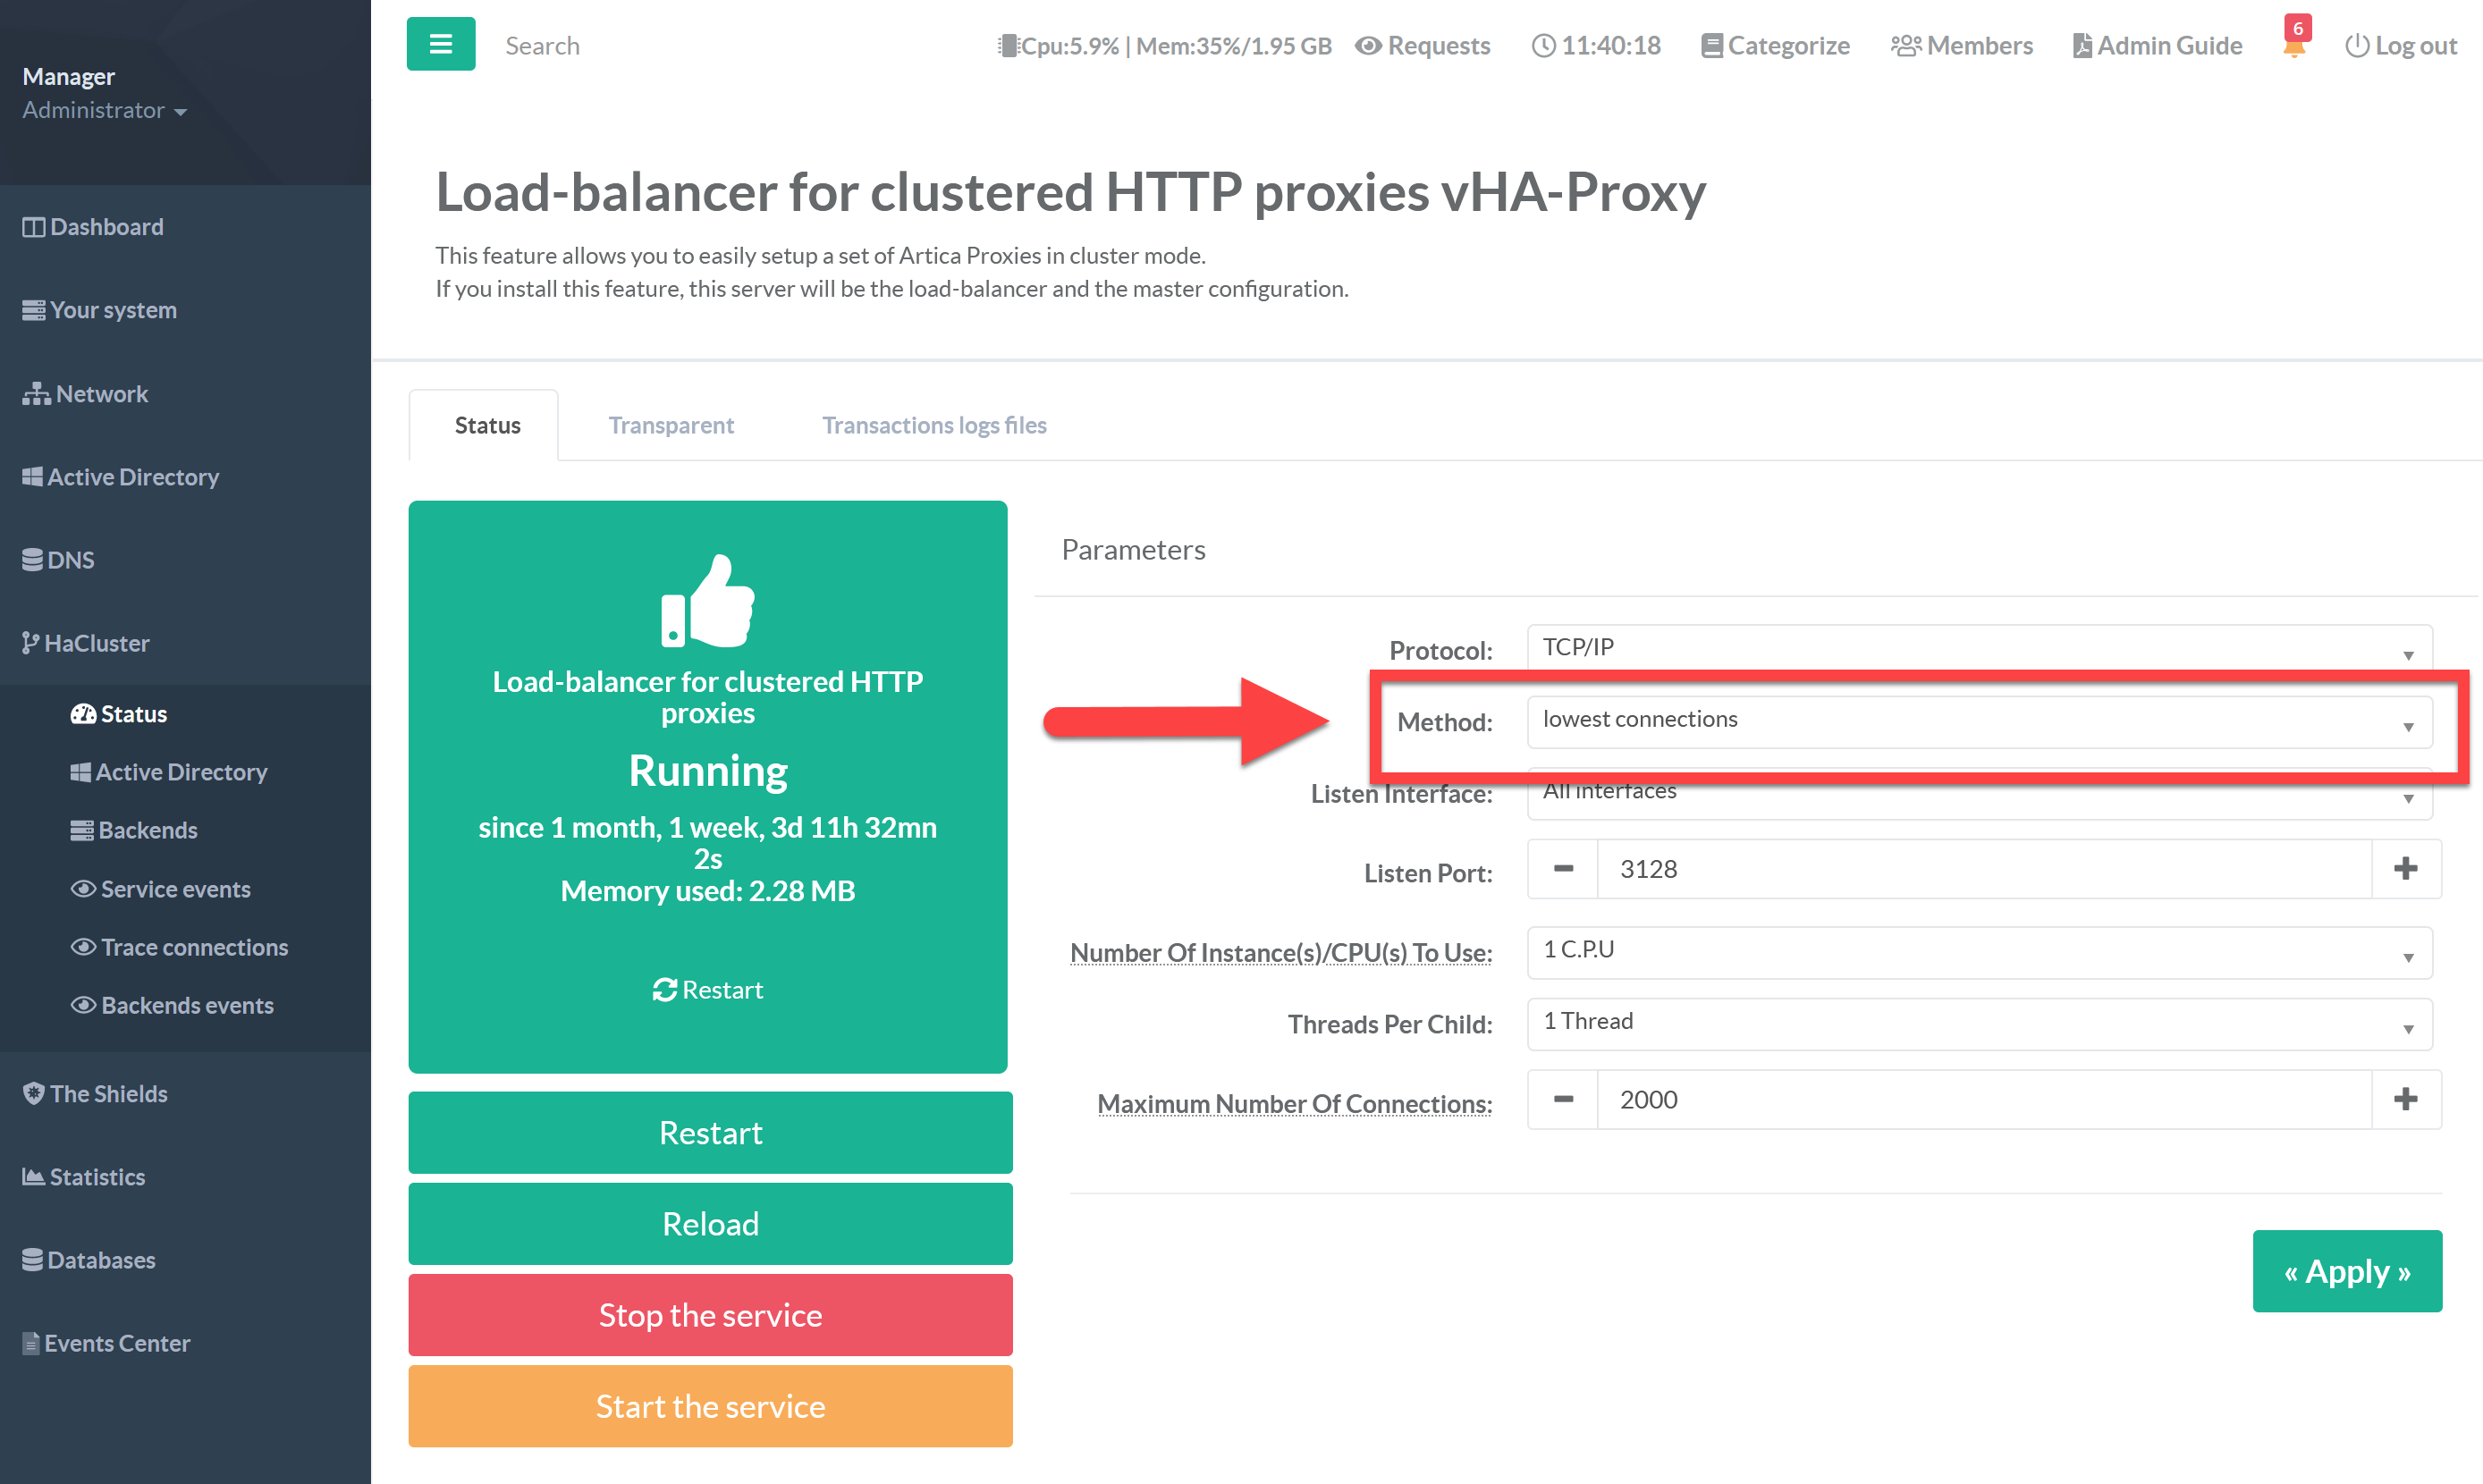The image size is (2483, 1484).
Task: Expand the Administrator account dropdown
Action: tap(104, 110)
